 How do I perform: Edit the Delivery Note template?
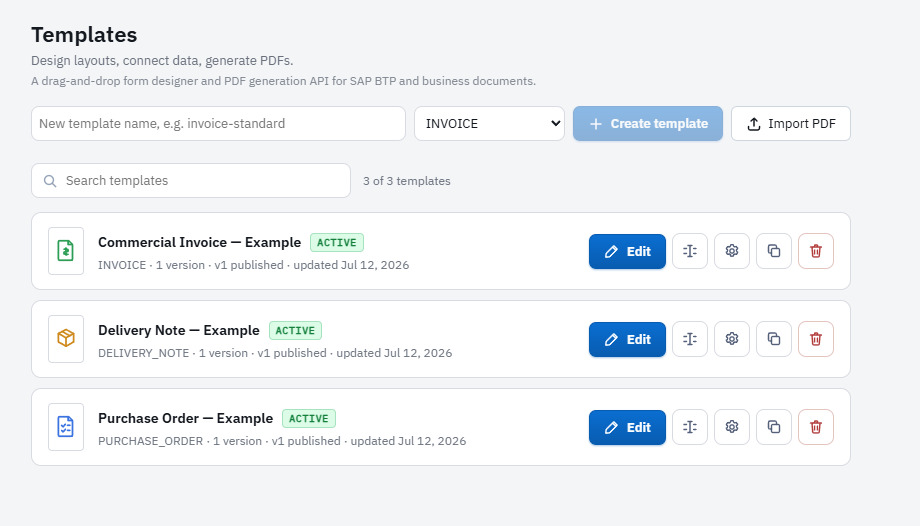pyautogui.click(x=627, y=339)
